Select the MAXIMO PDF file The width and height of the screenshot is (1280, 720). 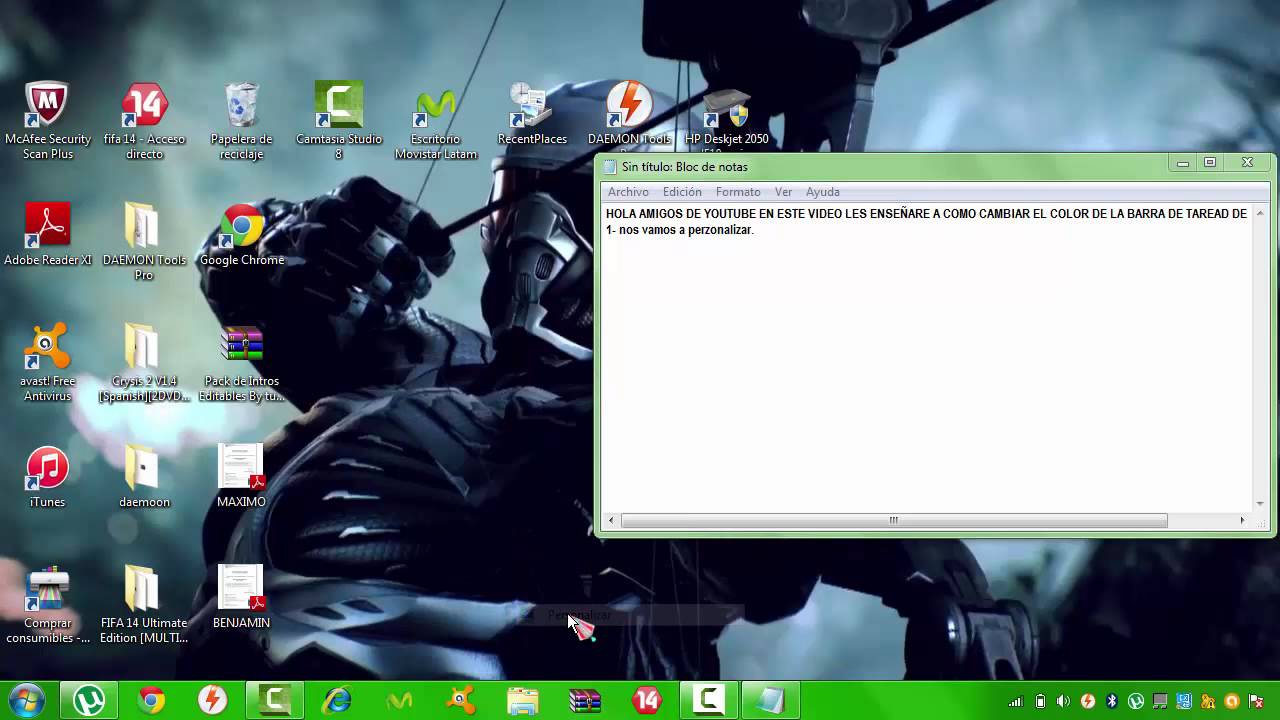click(x=241, y=477)
